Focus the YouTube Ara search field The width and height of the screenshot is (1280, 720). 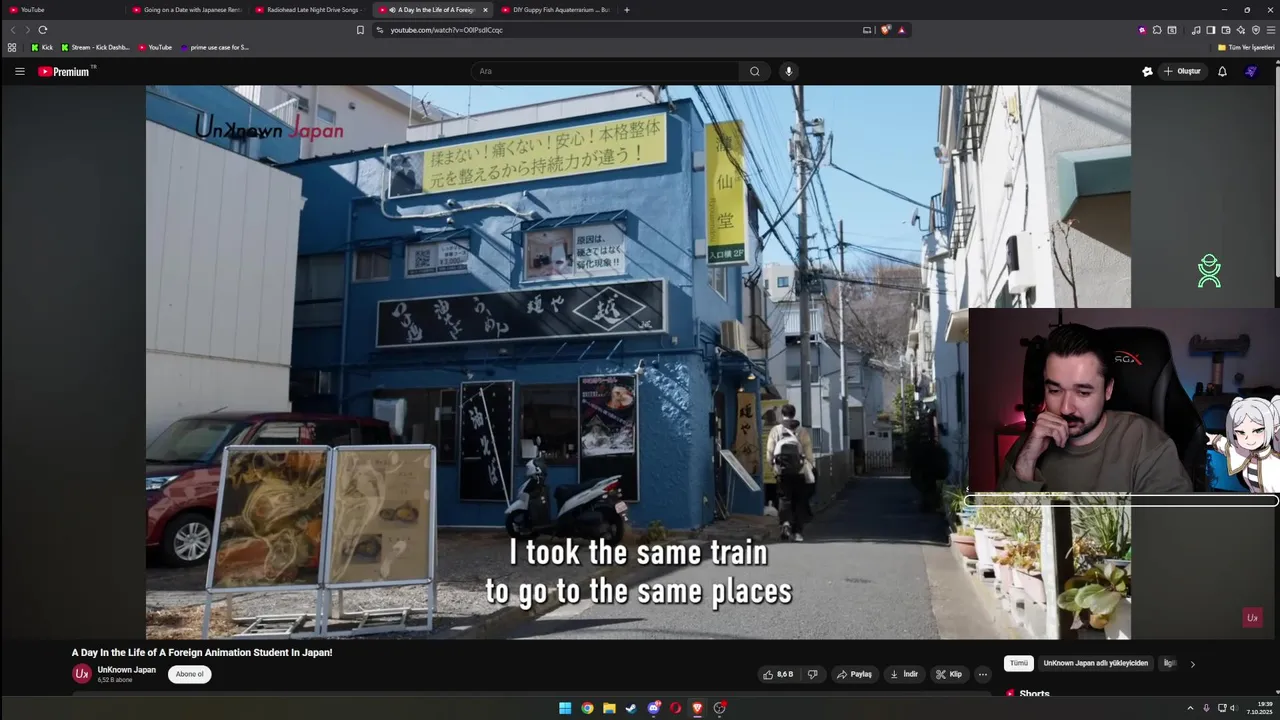pos(605,71)
